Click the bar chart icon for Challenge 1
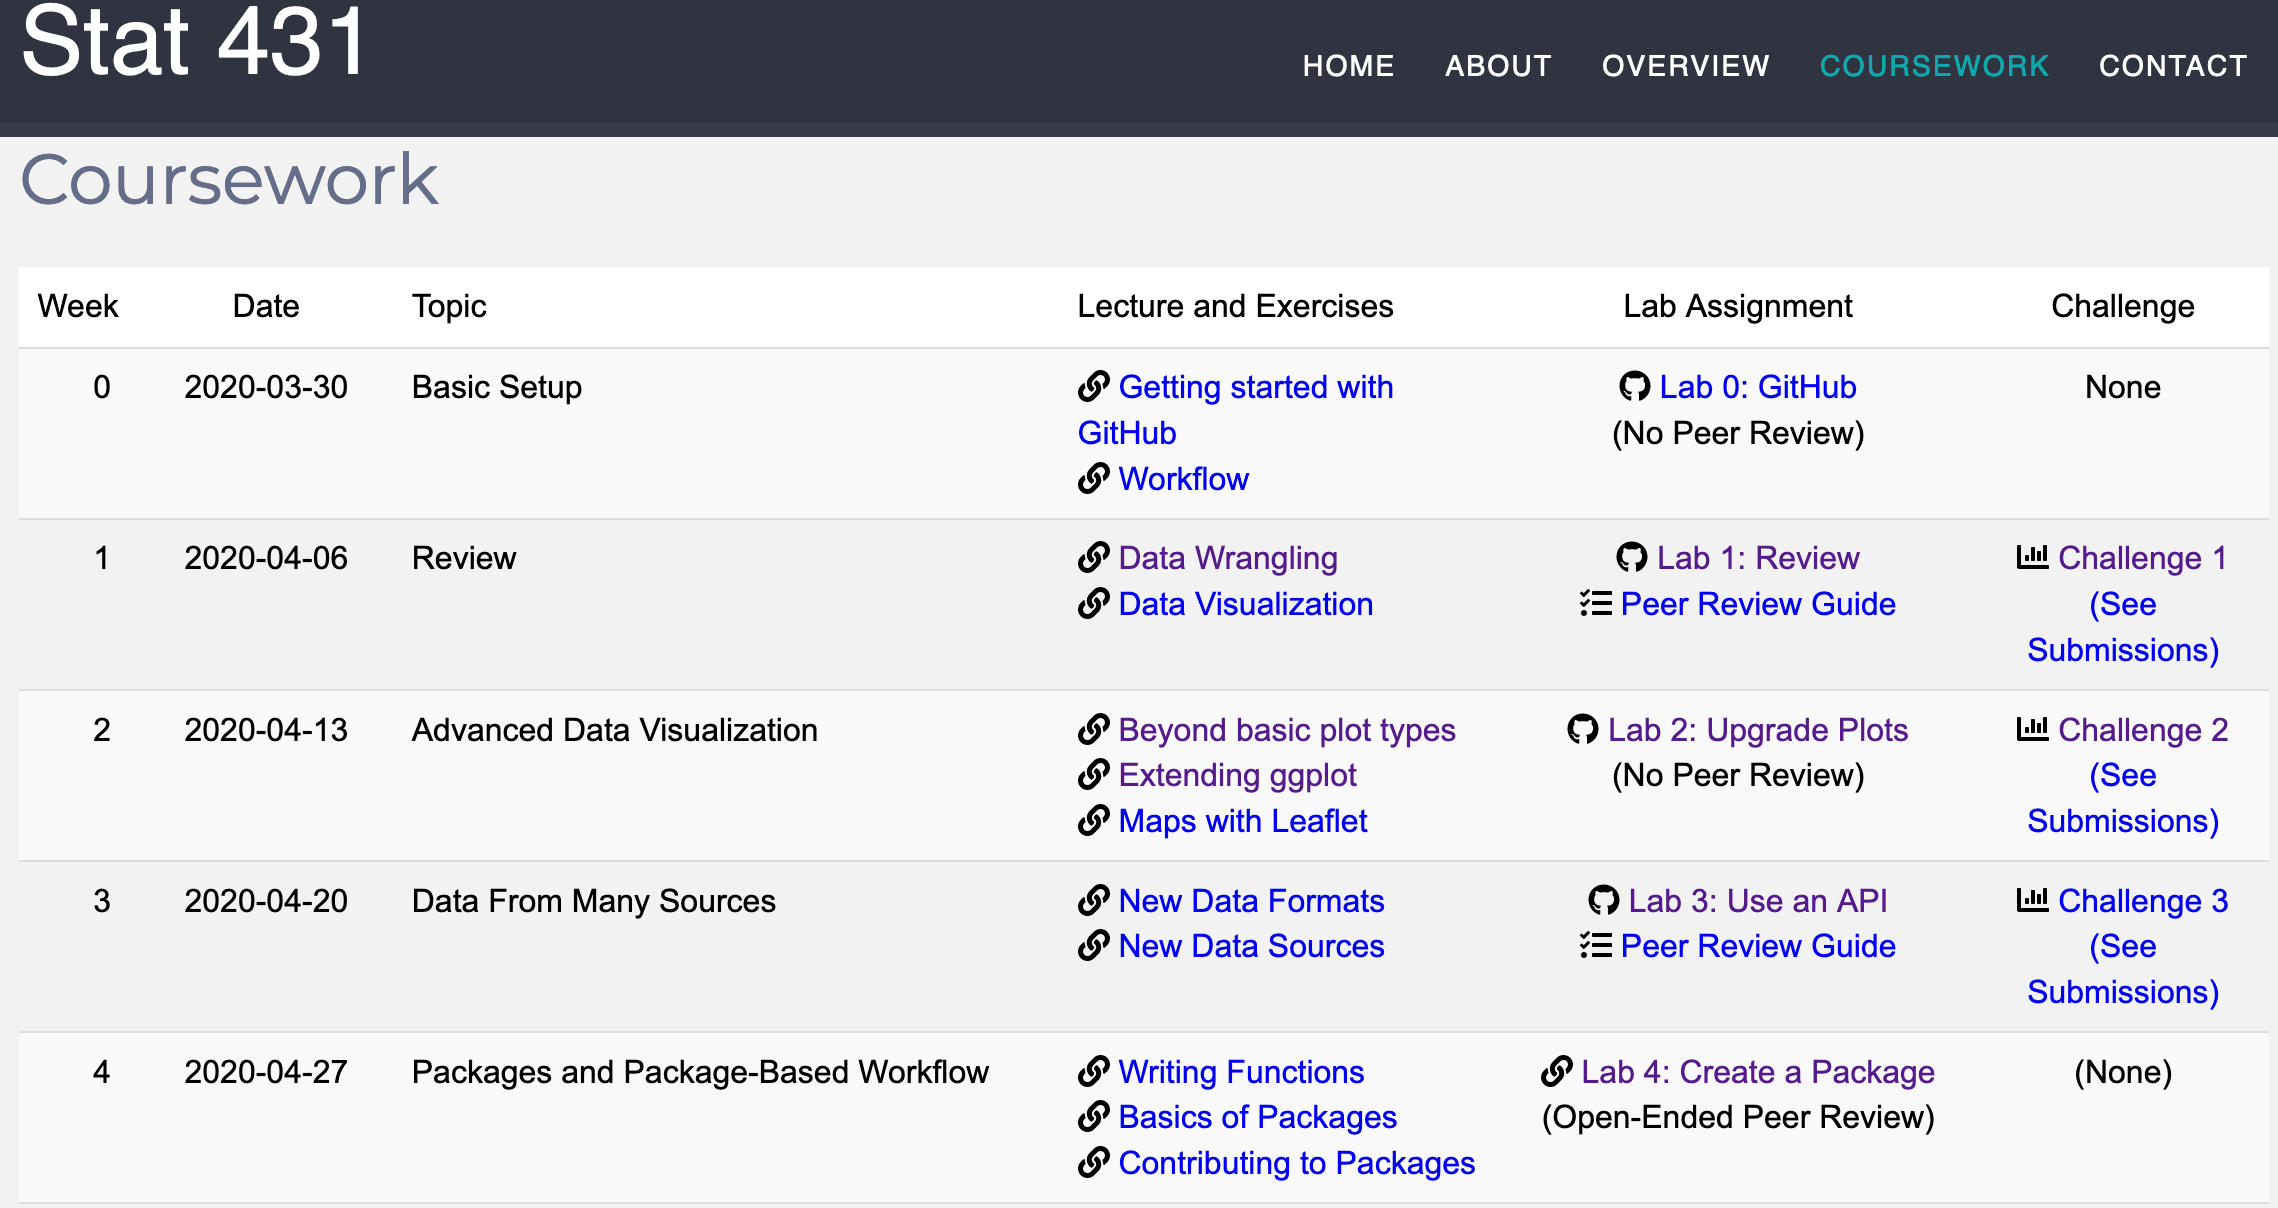 [2033, 558]
